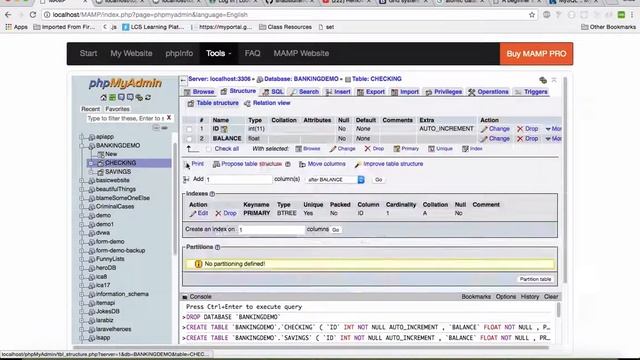This screenshot has height=360, width=640.
Task: Clear the database filter with the X
Action: (x=169, y=118)
